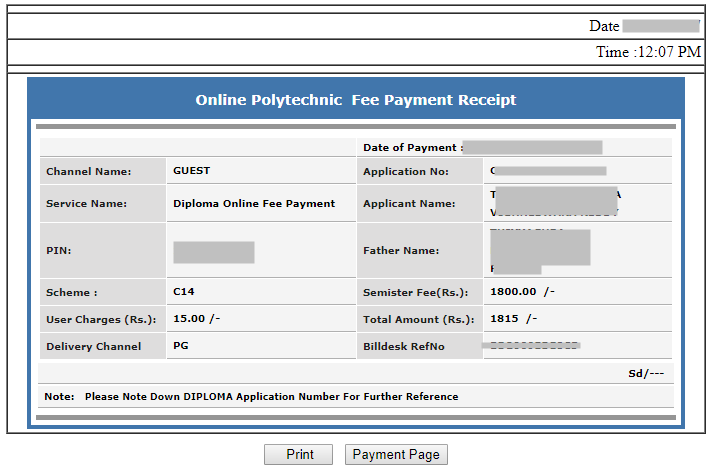Select the Time 12:07 PM text
This screenshot has width=711, height=471.
tap(648, 52)
